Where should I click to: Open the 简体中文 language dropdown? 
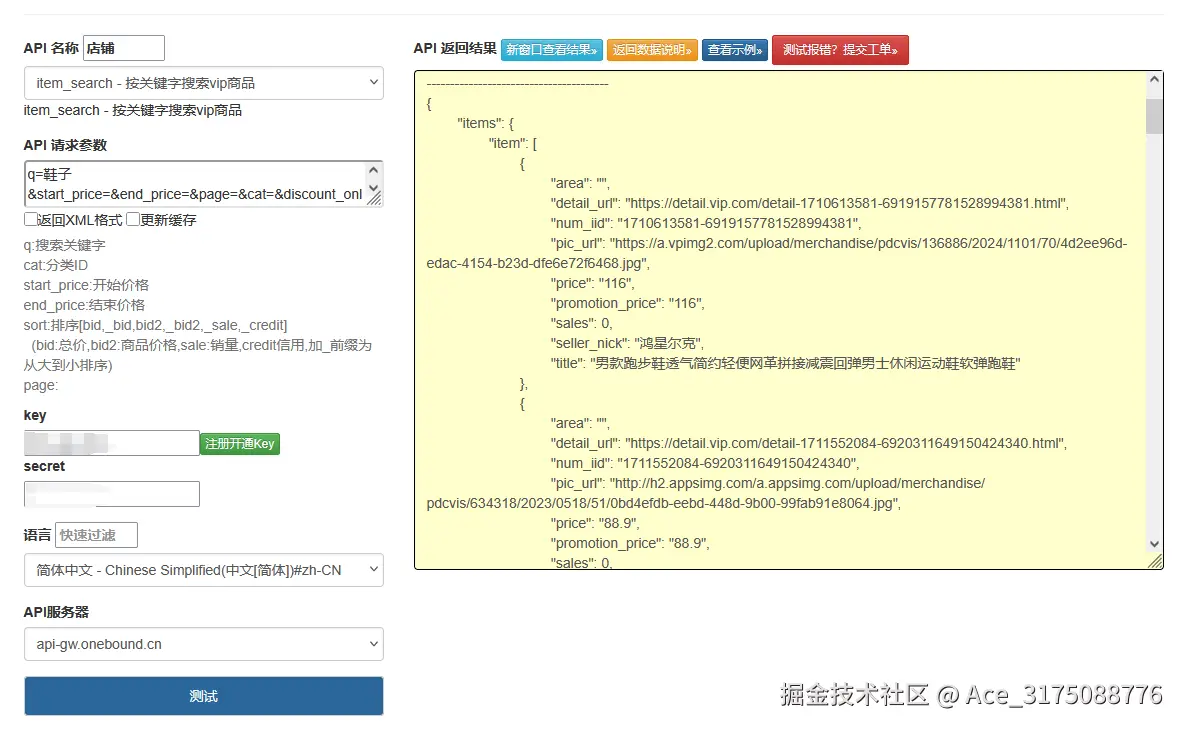pyautogui.click(x=204, y=570)
